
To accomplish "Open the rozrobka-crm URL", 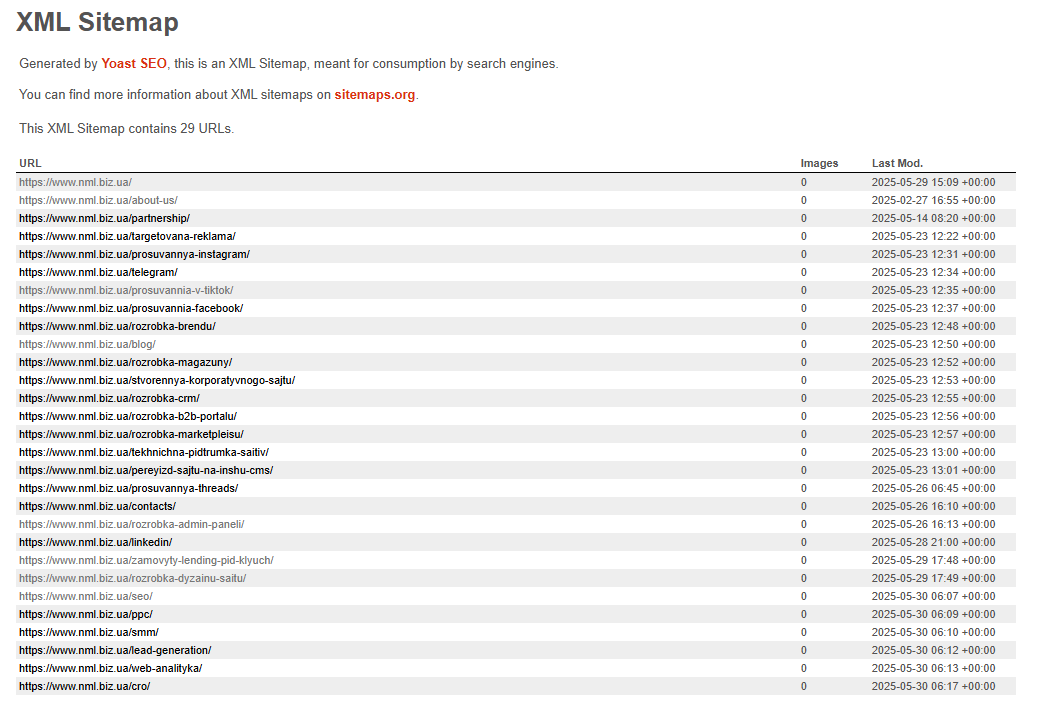I will (109, 398).
